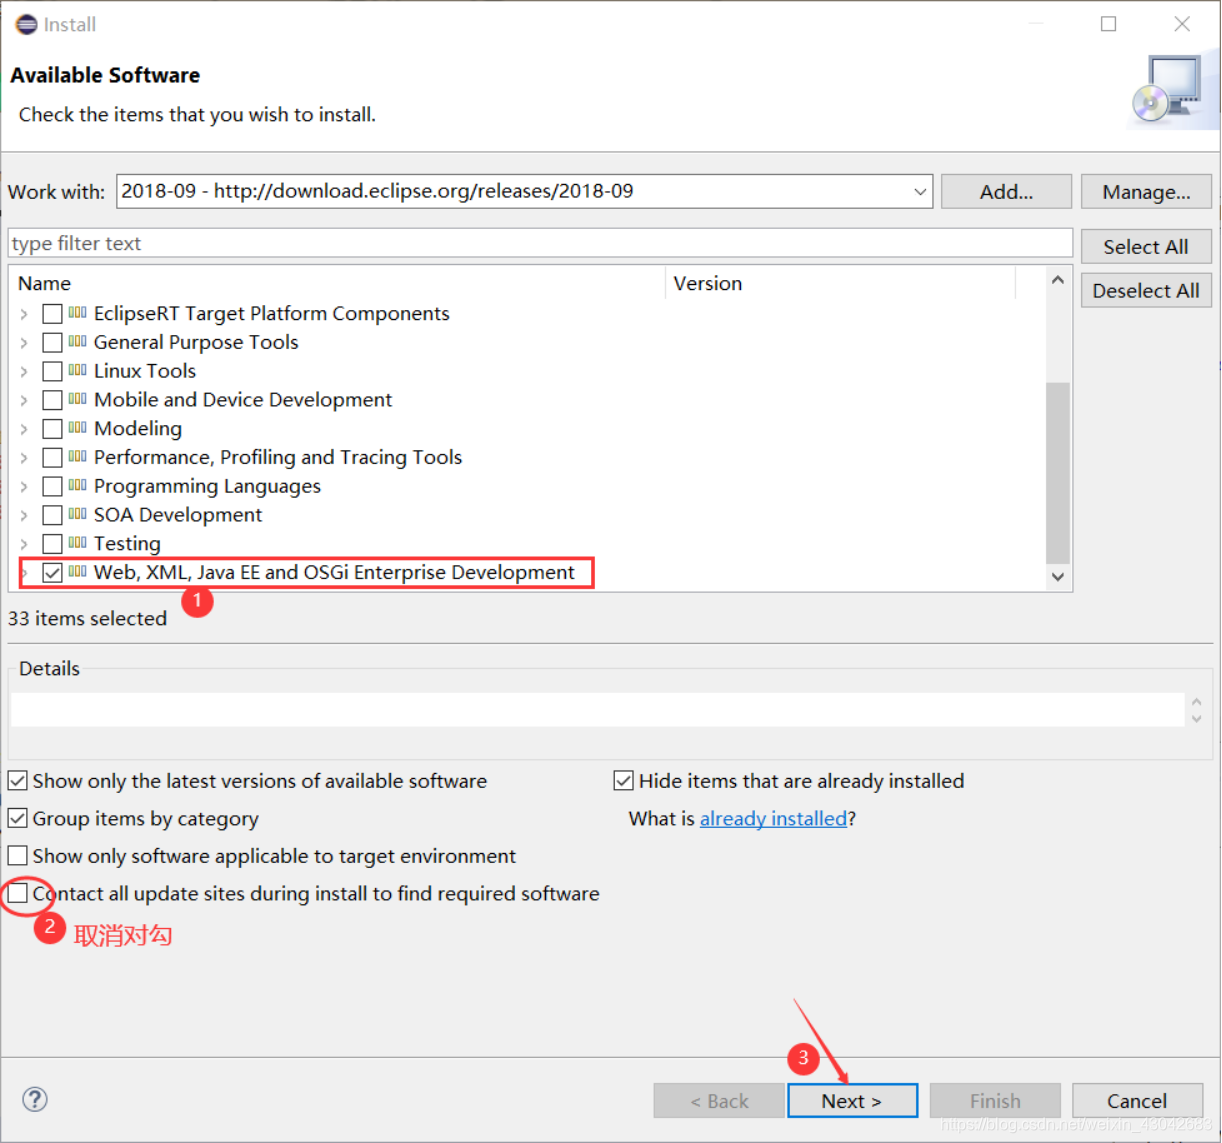Uncheck Web, XML, Java EE and OSGi checkbox

[52, 573]
